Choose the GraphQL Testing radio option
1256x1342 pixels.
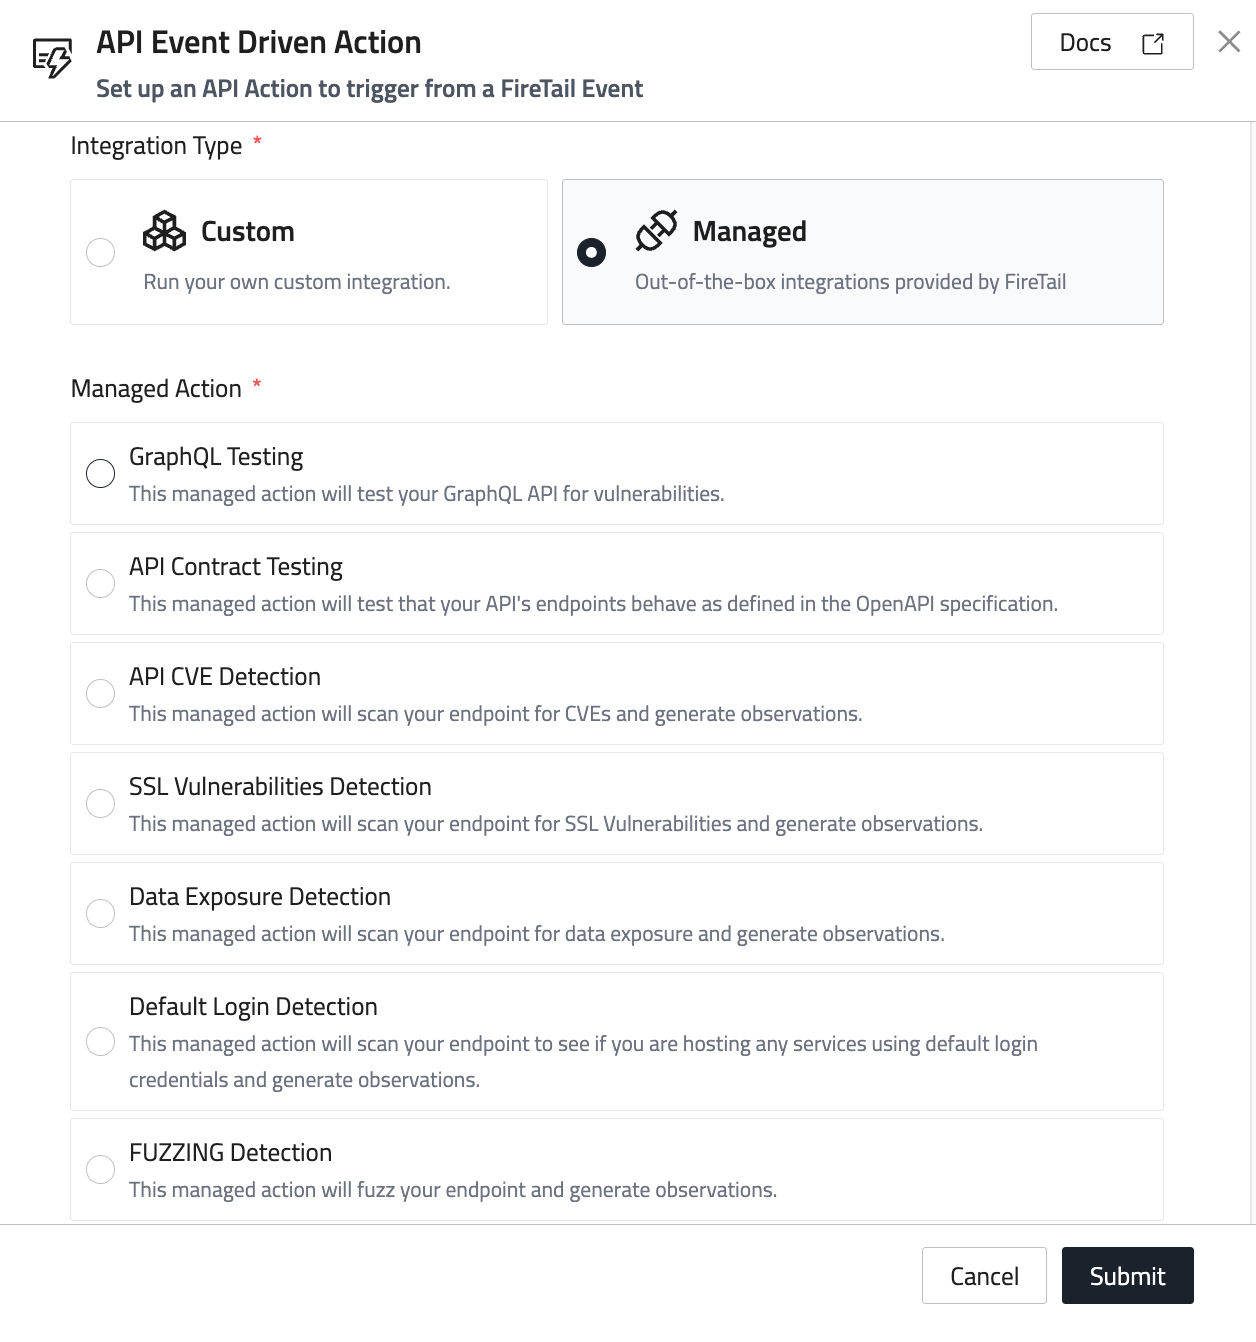point(101,473)
